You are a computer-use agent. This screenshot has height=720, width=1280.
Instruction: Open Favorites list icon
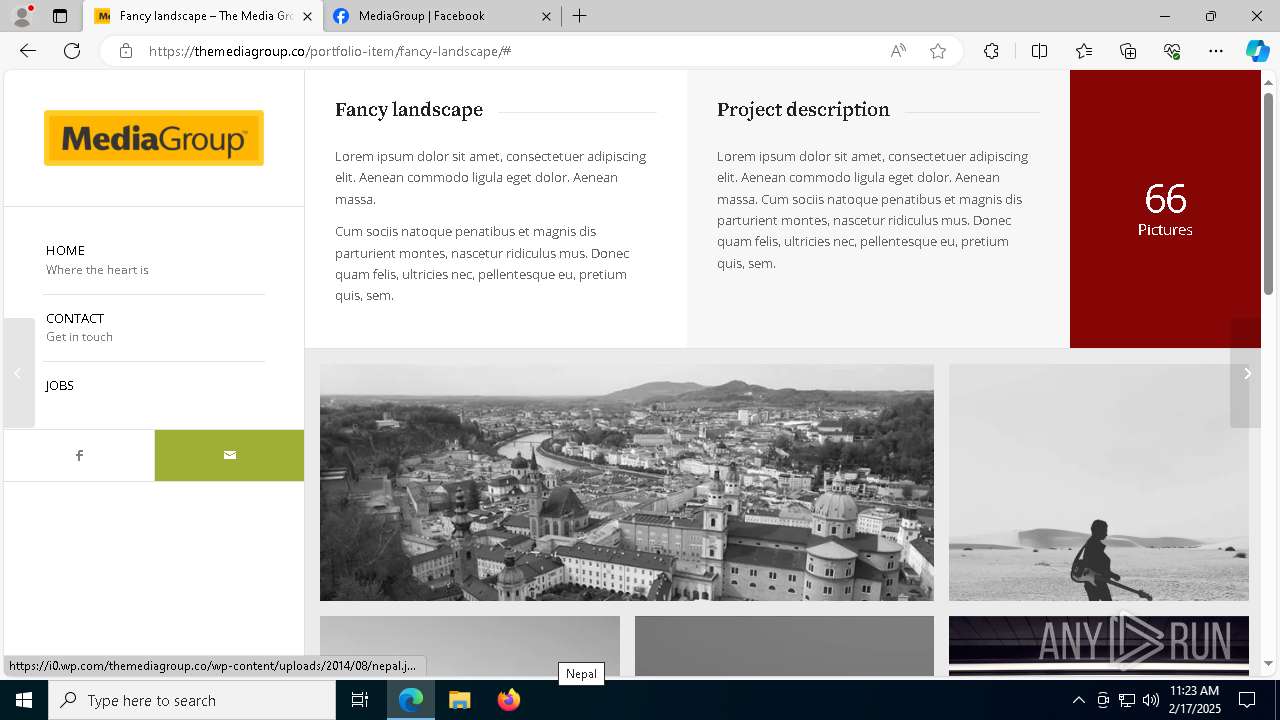click(1084, 51)
